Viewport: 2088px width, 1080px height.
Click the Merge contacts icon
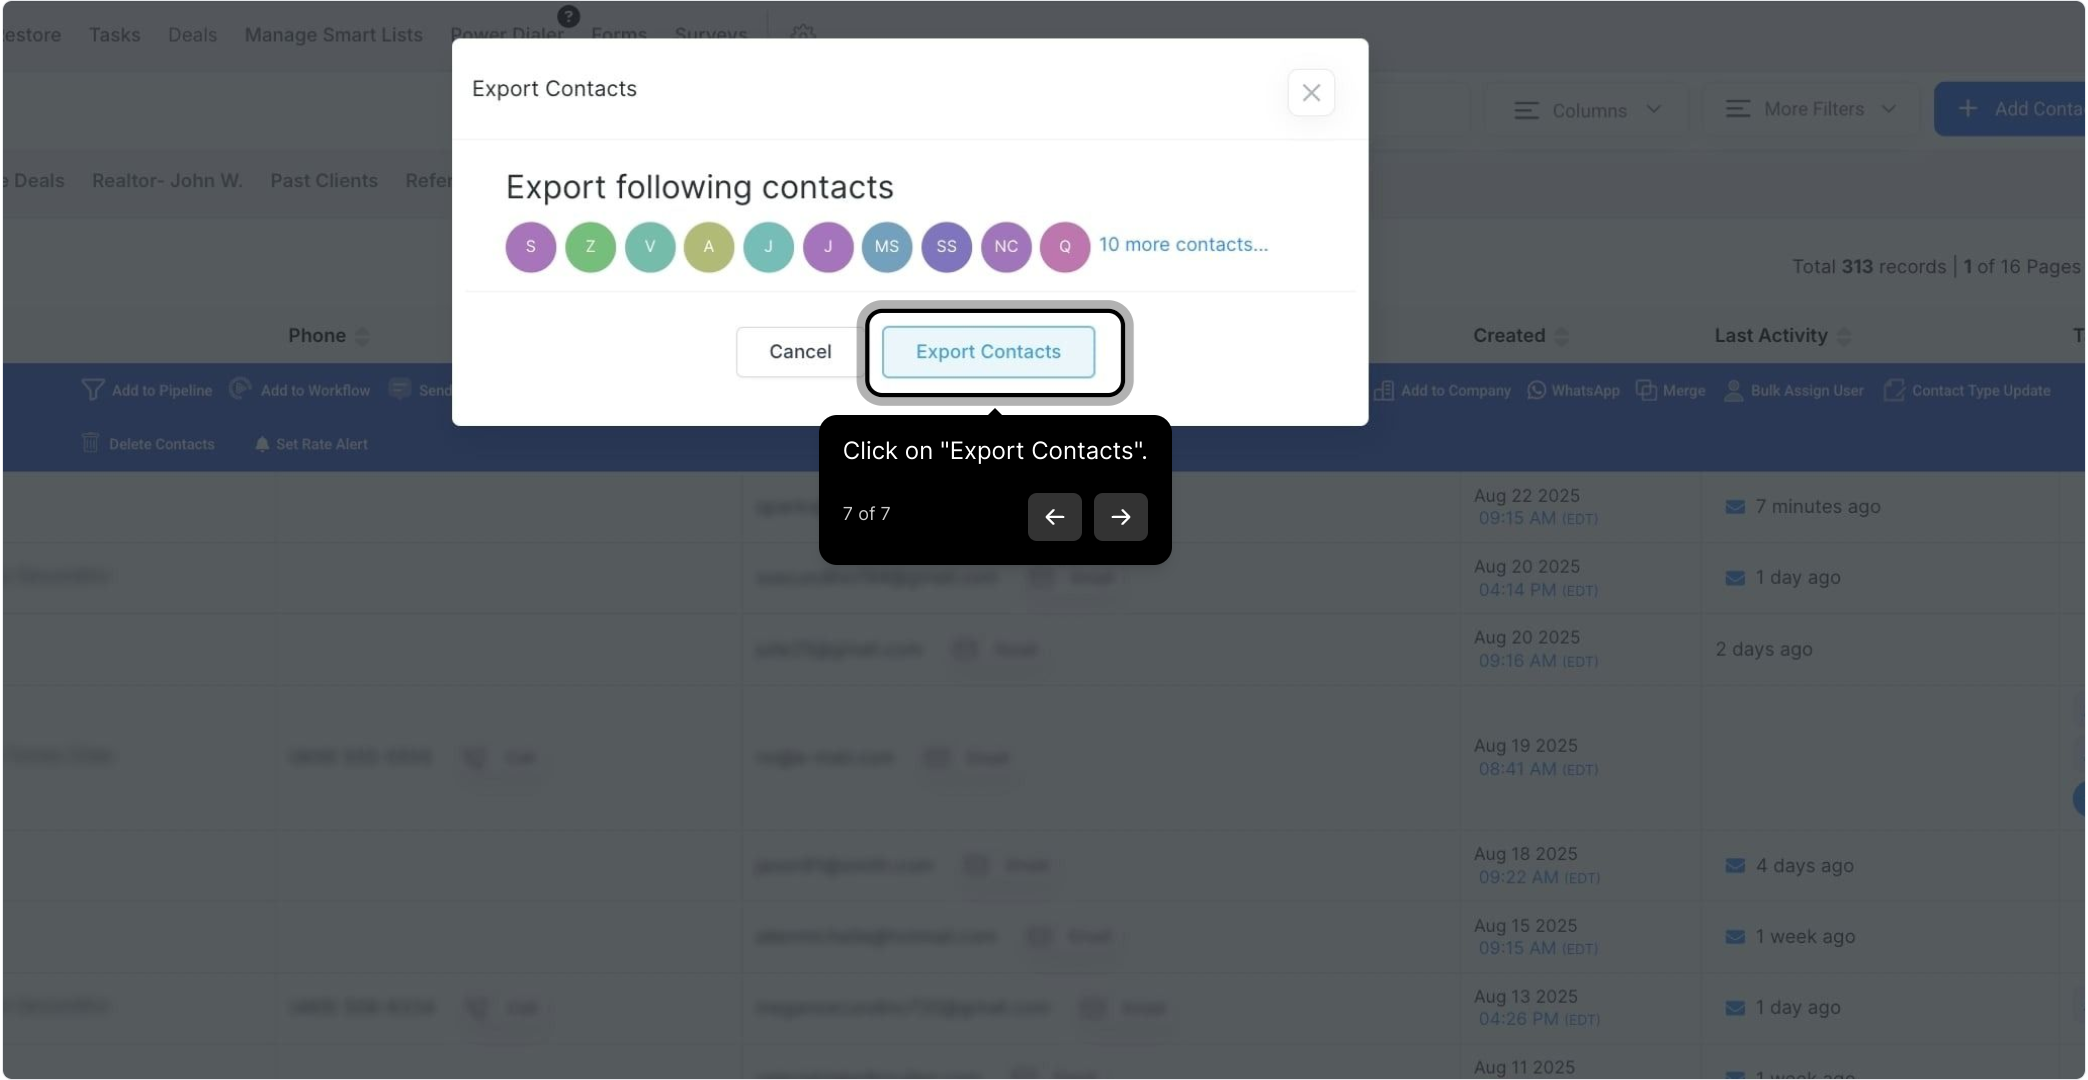point(1645,390)
